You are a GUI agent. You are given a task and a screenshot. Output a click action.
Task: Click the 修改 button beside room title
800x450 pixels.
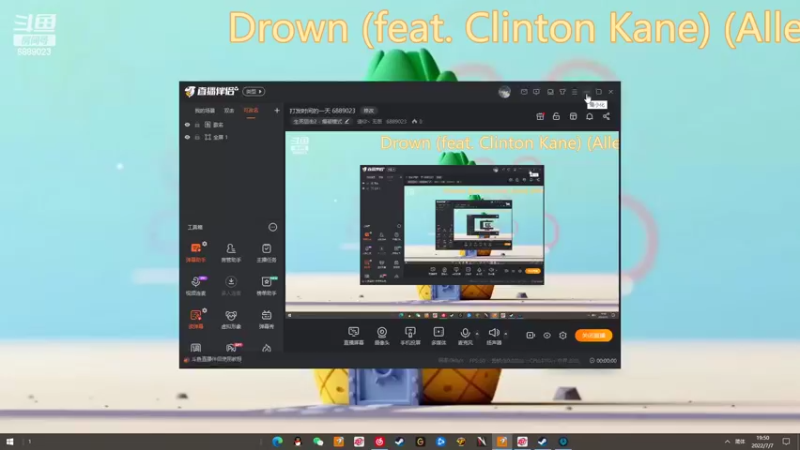(368, 111)
